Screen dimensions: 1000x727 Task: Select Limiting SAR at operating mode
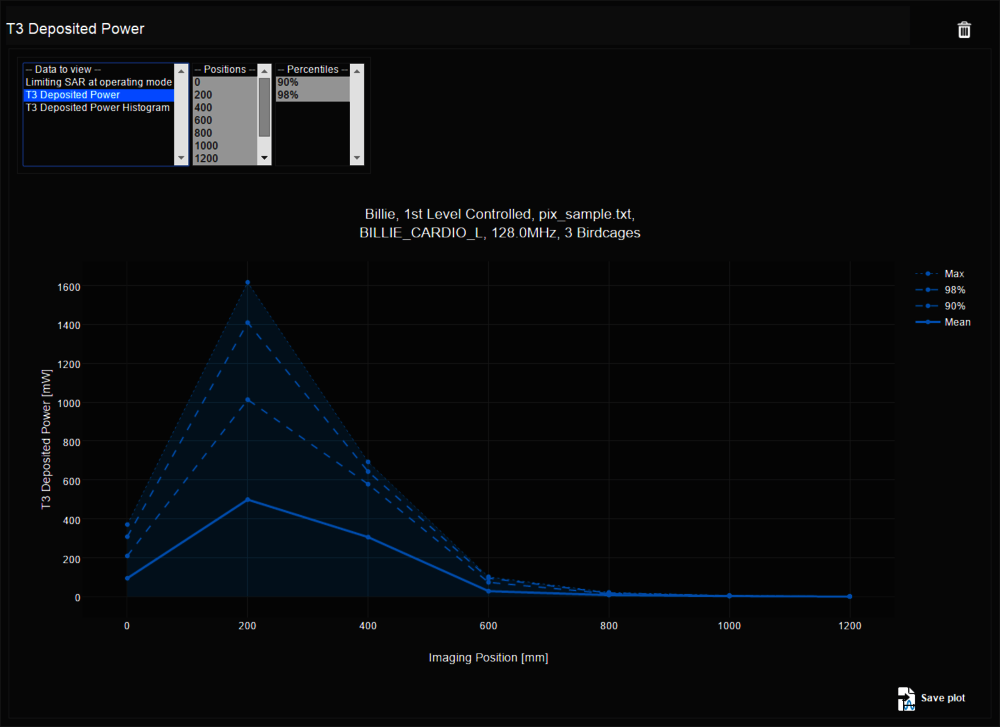[97, 82]
